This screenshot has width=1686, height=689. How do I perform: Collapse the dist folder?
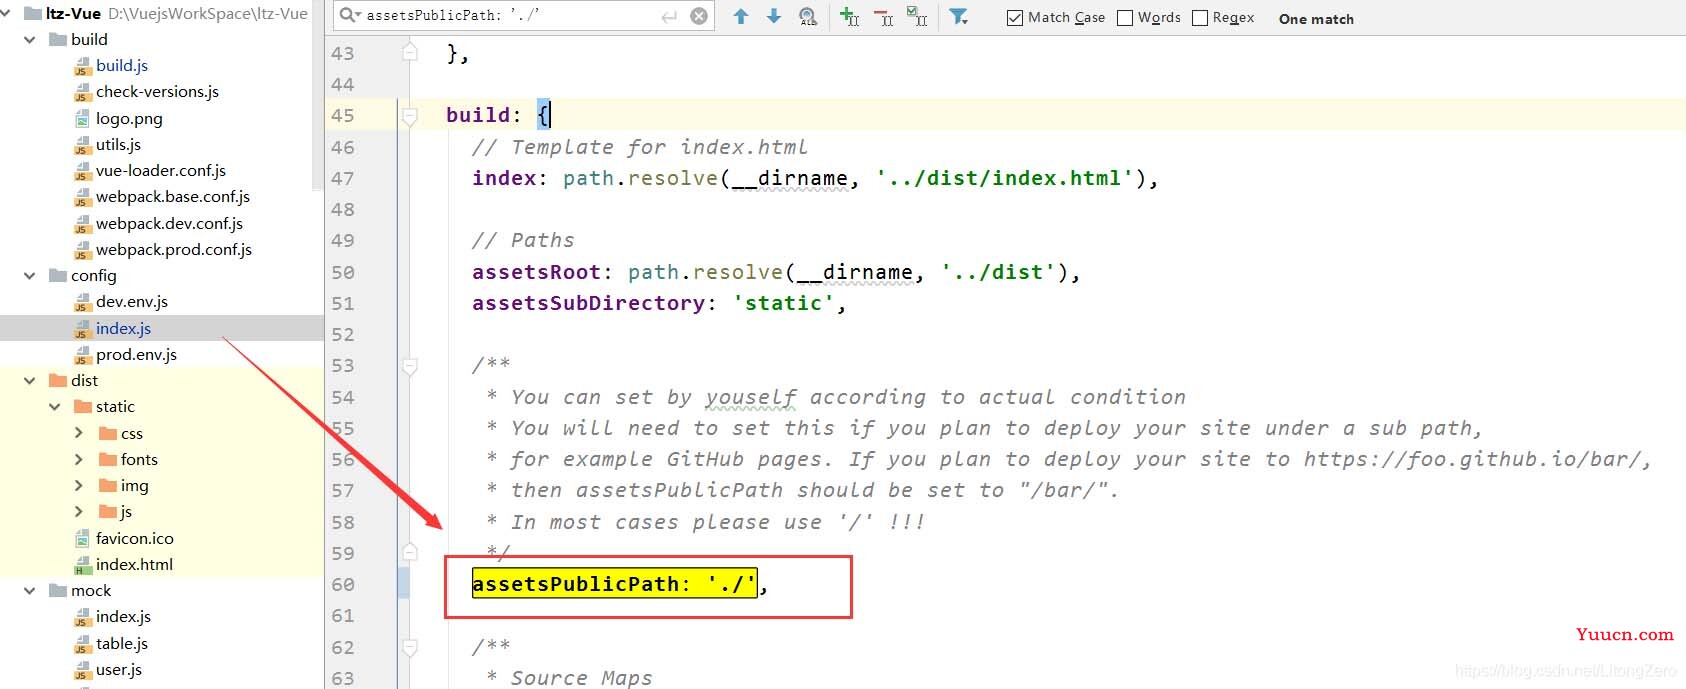(x=30, y=380)
